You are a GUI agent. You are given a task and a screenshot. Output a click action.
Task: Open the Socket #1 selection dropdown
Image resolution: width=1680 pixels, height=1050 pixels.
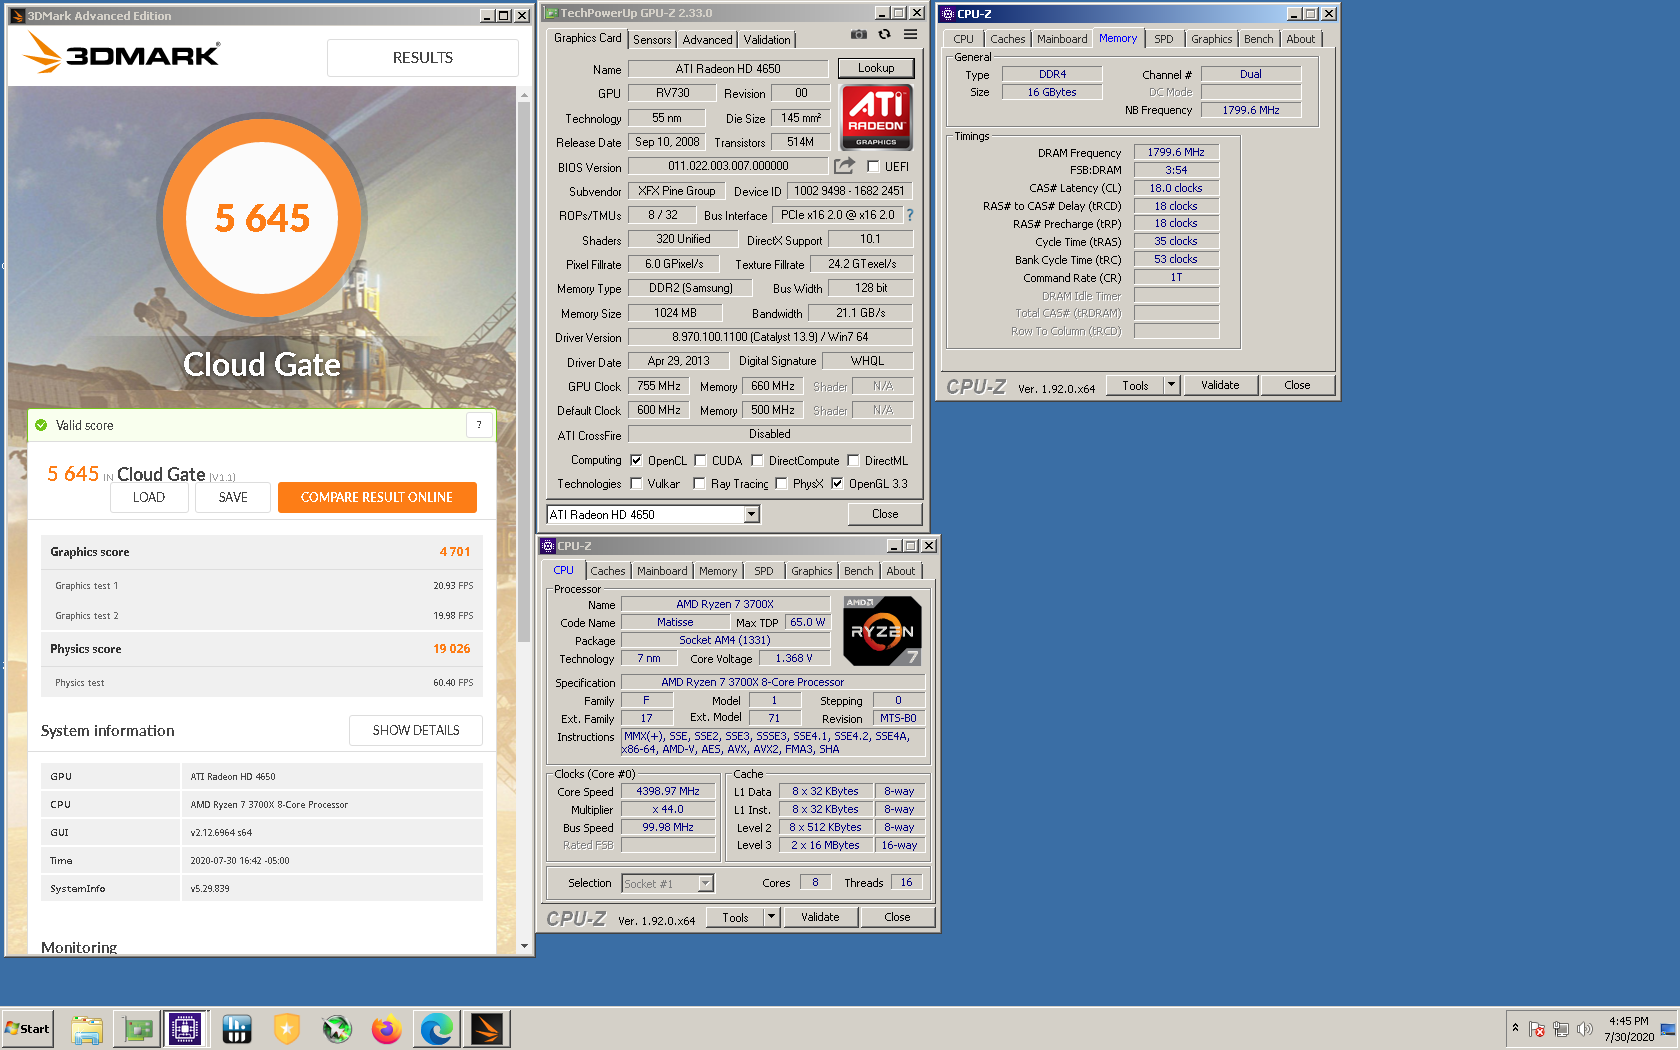click(x=705, y=883)
